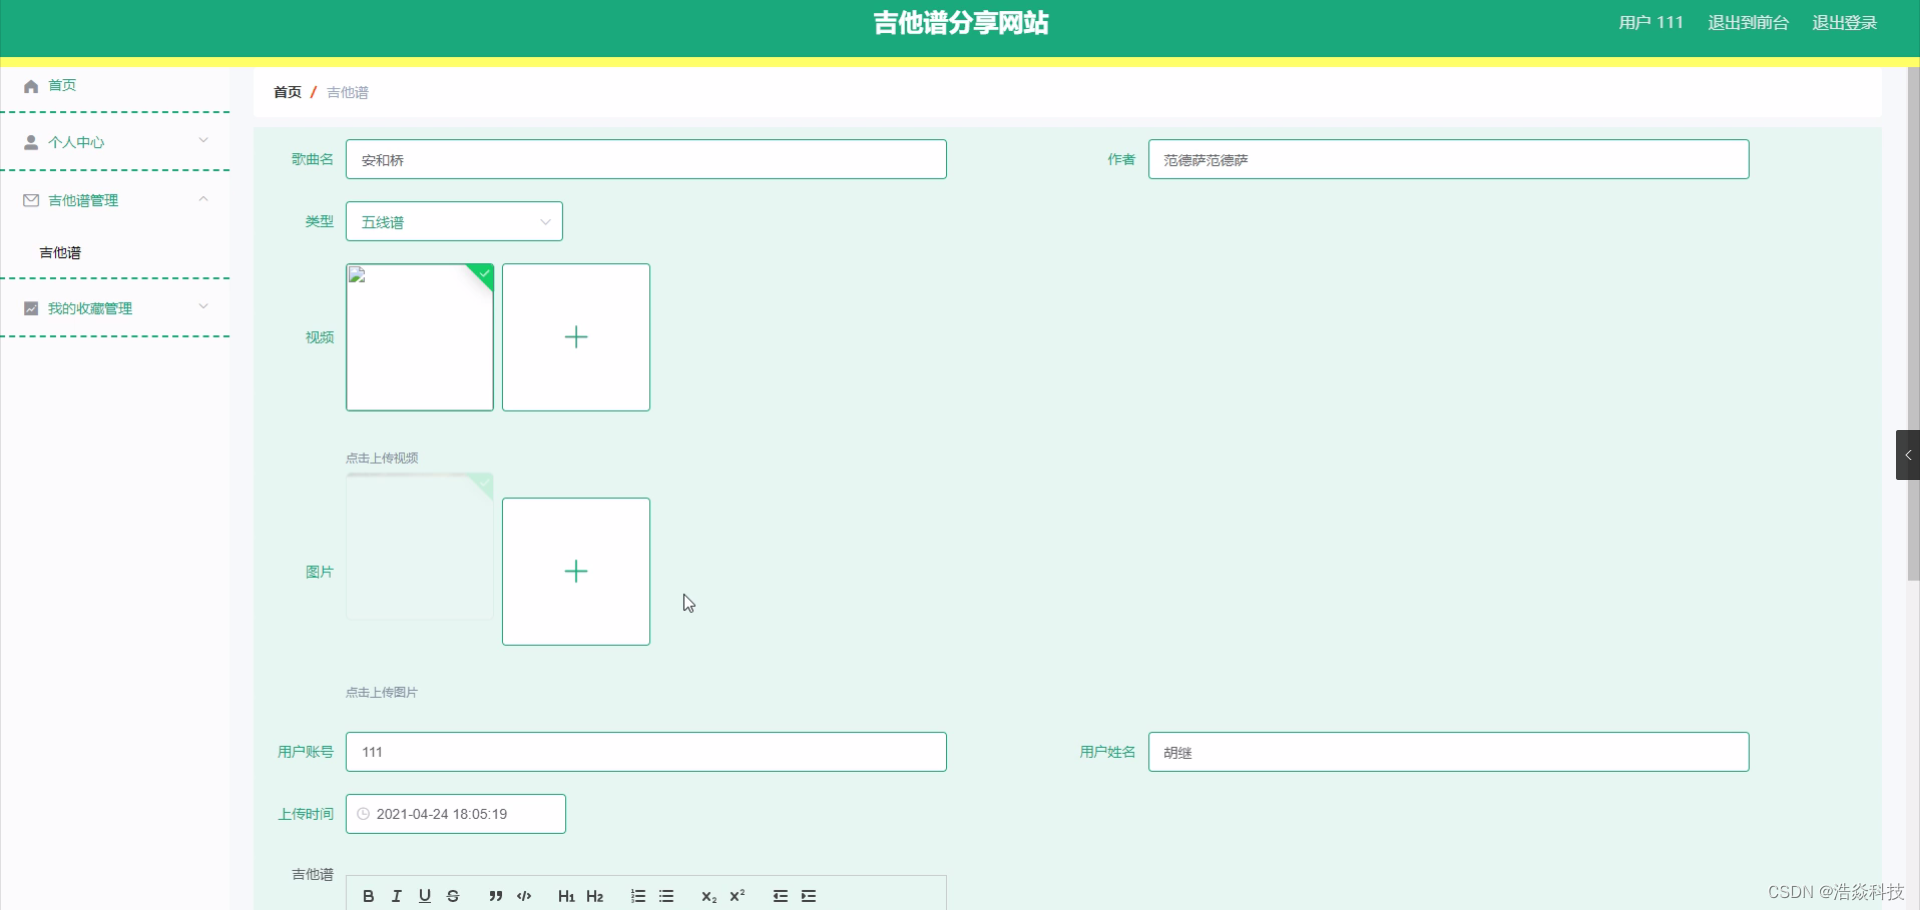Screen dimensions: 1920x910
Task: Insert a code block
Action: 523,896
